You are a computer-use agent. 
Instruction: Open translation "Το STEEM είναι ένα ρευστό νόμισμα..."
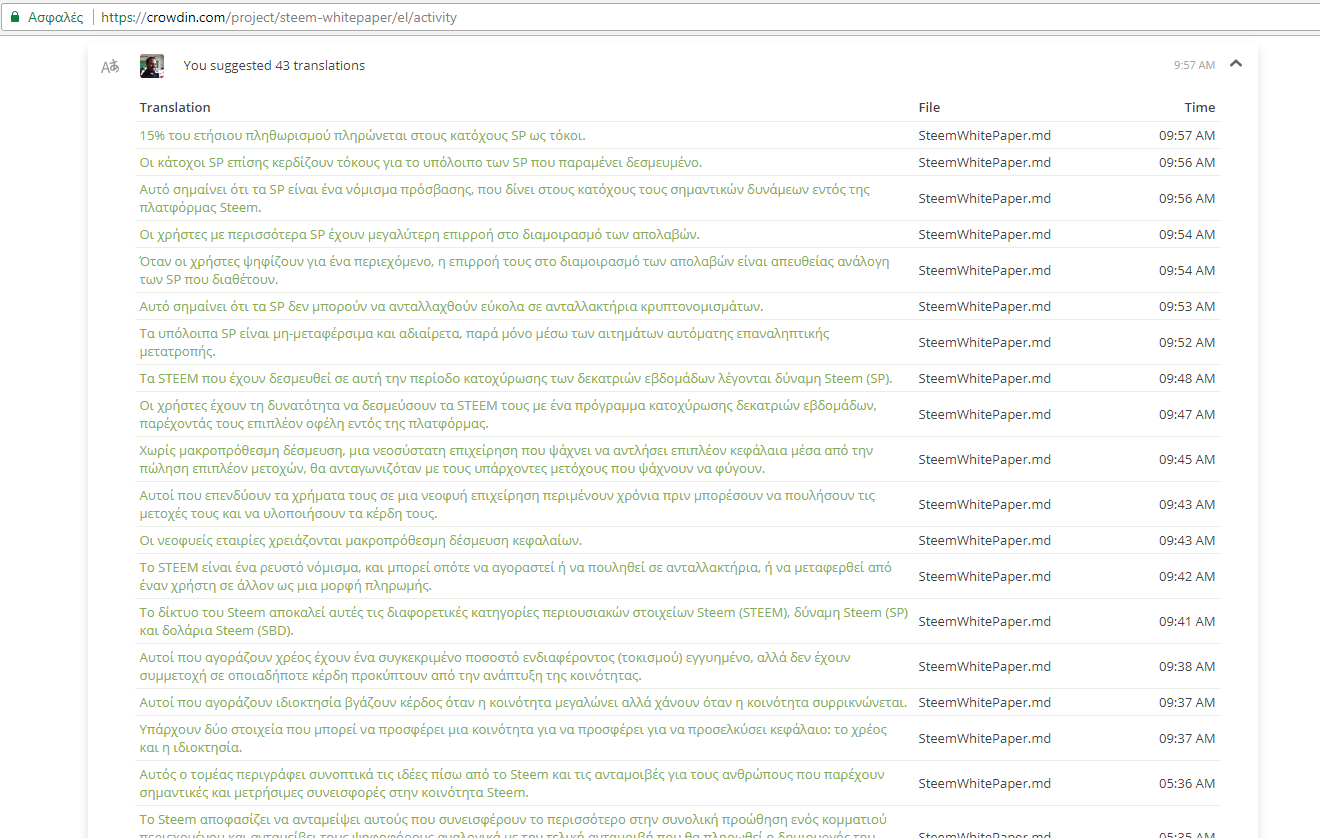coord(516,576)
